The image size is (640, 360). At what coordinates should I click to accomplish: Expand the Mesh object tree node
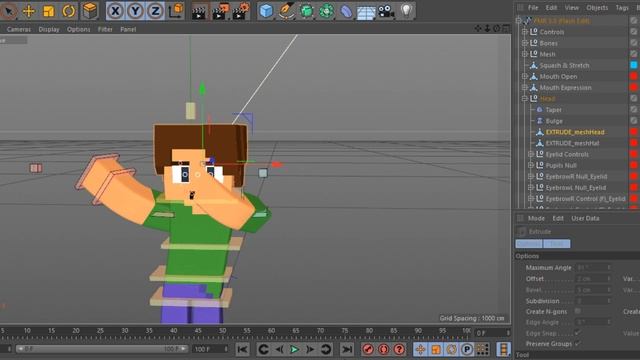(525, 54)
